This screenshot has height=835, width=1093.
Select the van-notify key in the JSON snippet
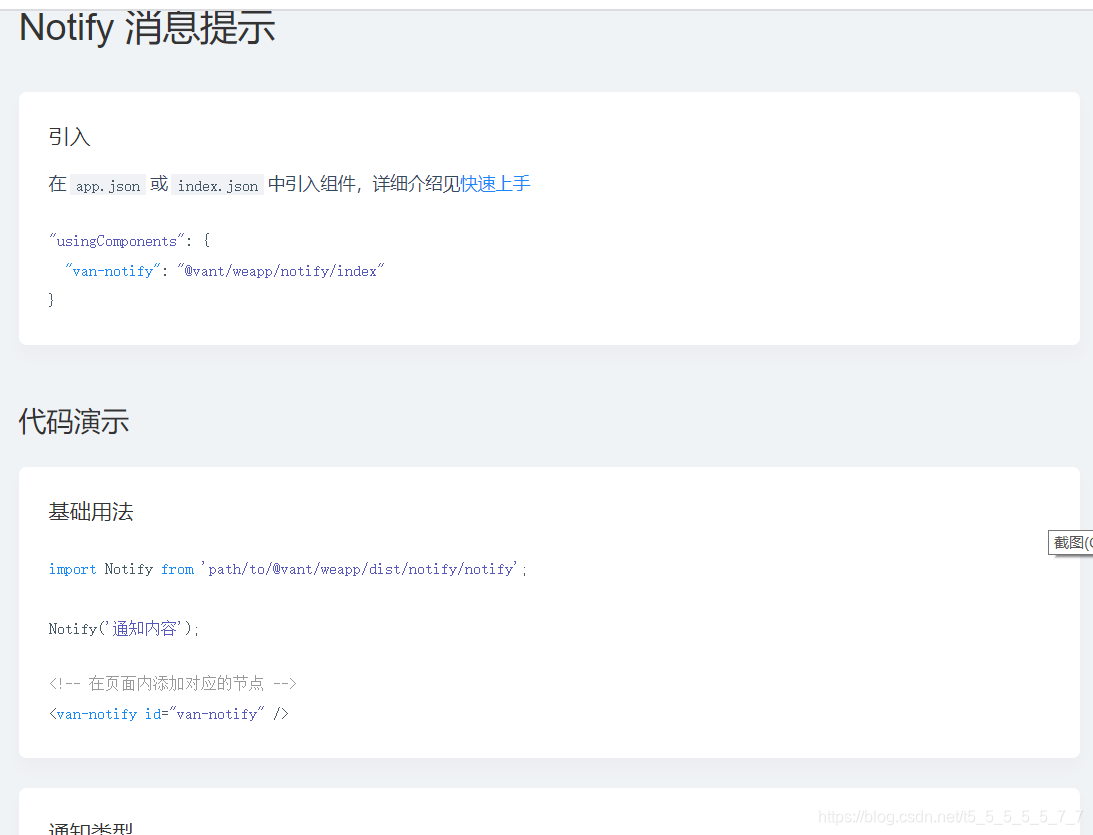tap(112, 270)
